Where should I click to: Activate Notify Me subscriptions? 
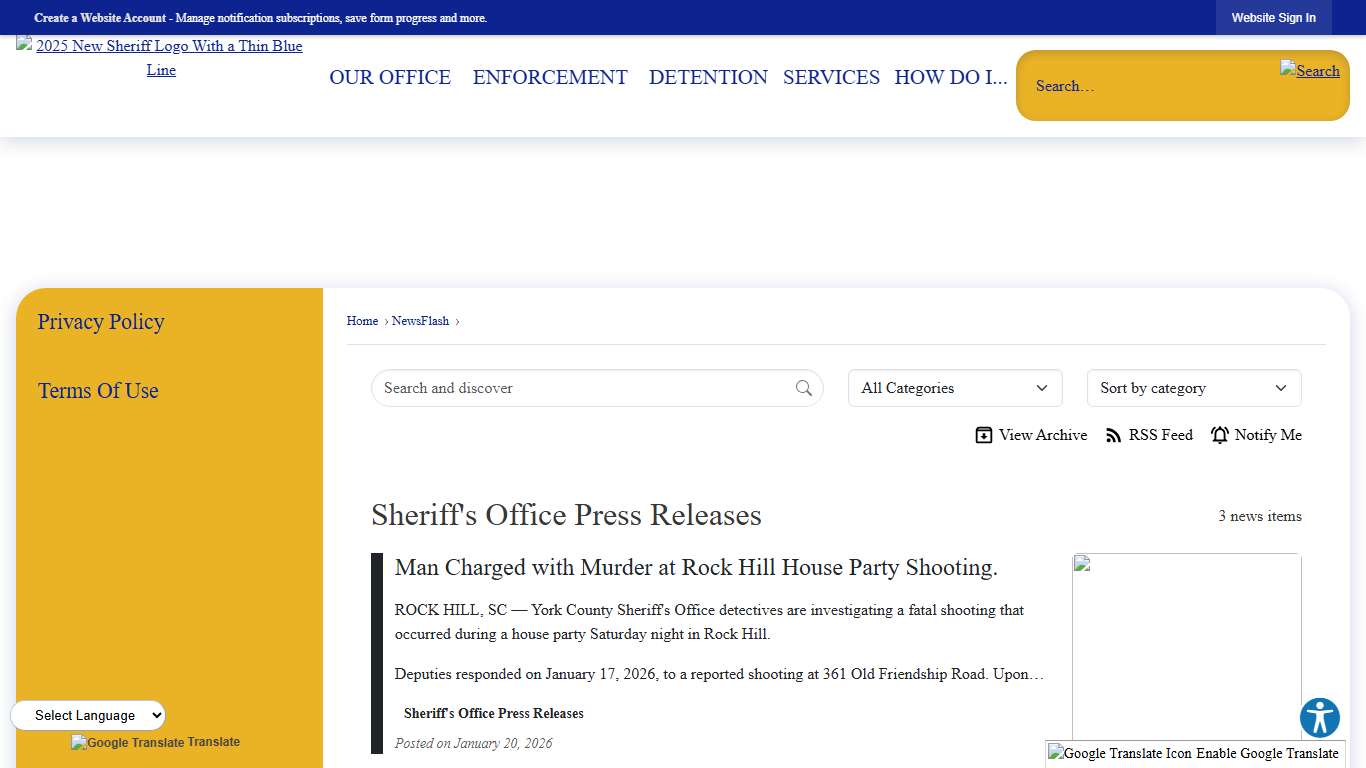(1268, 435)
